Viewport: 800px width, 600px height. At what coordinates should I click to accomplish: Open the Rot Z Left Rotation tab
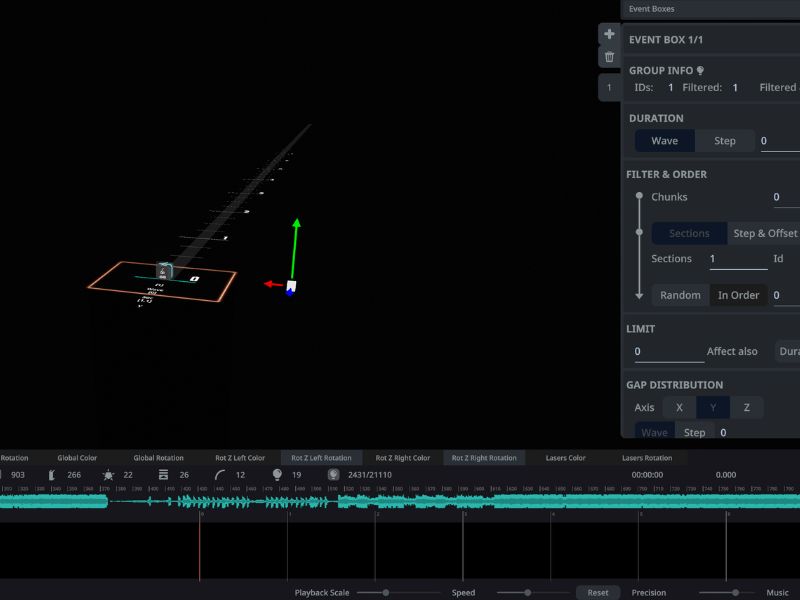(x=321, y=458)
